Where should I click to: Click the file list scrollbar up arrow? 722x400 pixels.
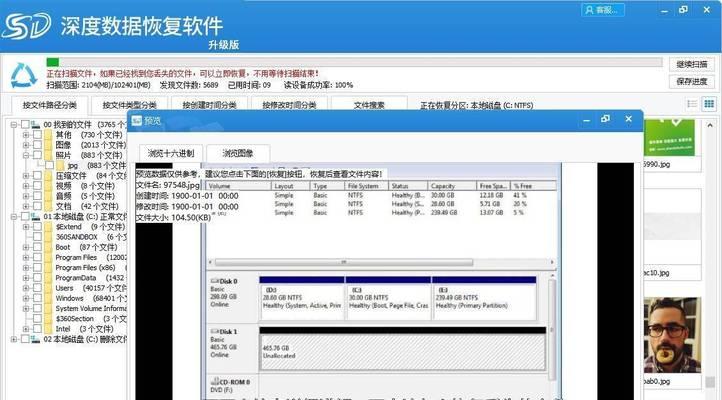pyautogui.click(x=710, y=125)
